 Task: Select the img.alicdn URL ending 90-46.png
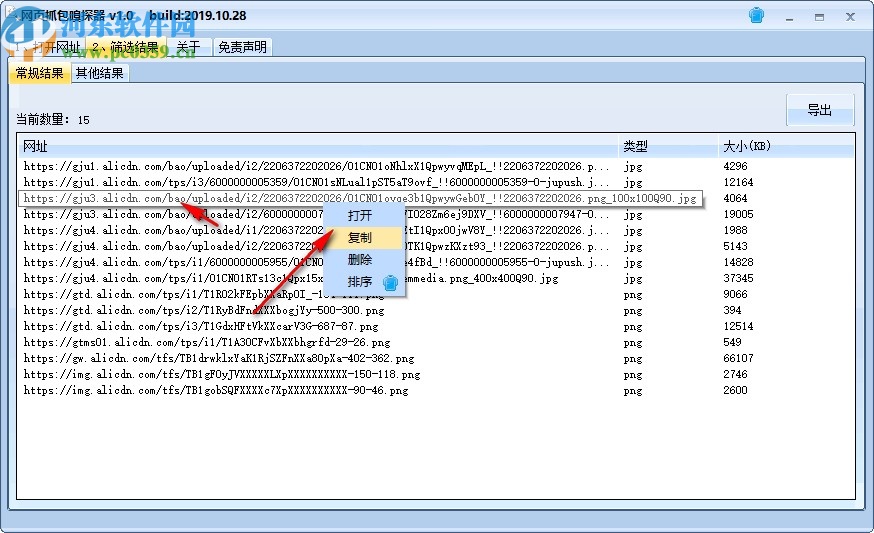coord(216,391)
